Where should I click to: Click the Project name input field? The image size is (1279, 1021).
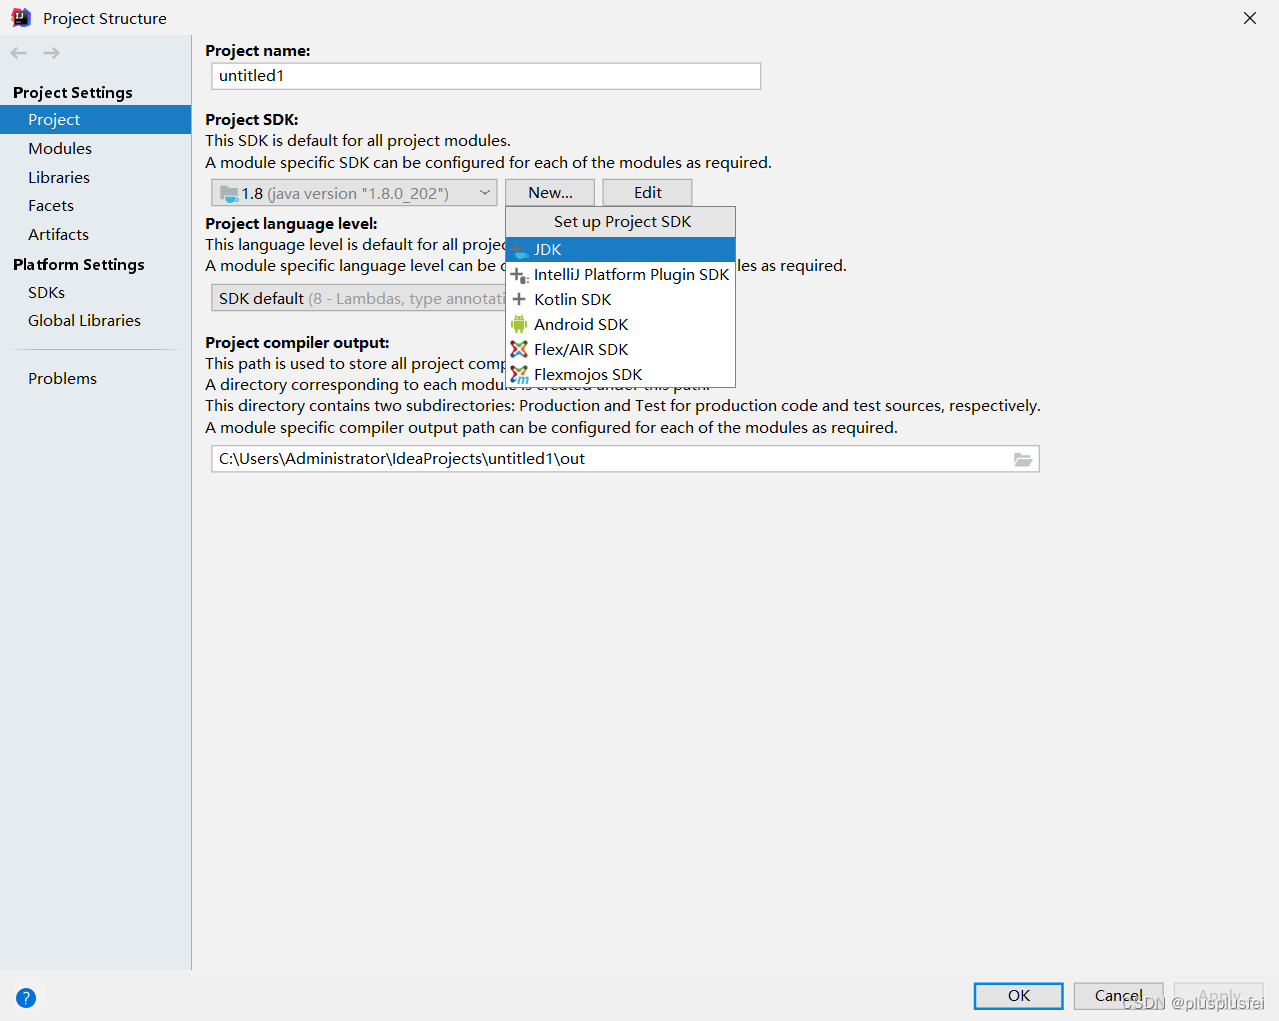pyautogui.click(x=486, y=76)
